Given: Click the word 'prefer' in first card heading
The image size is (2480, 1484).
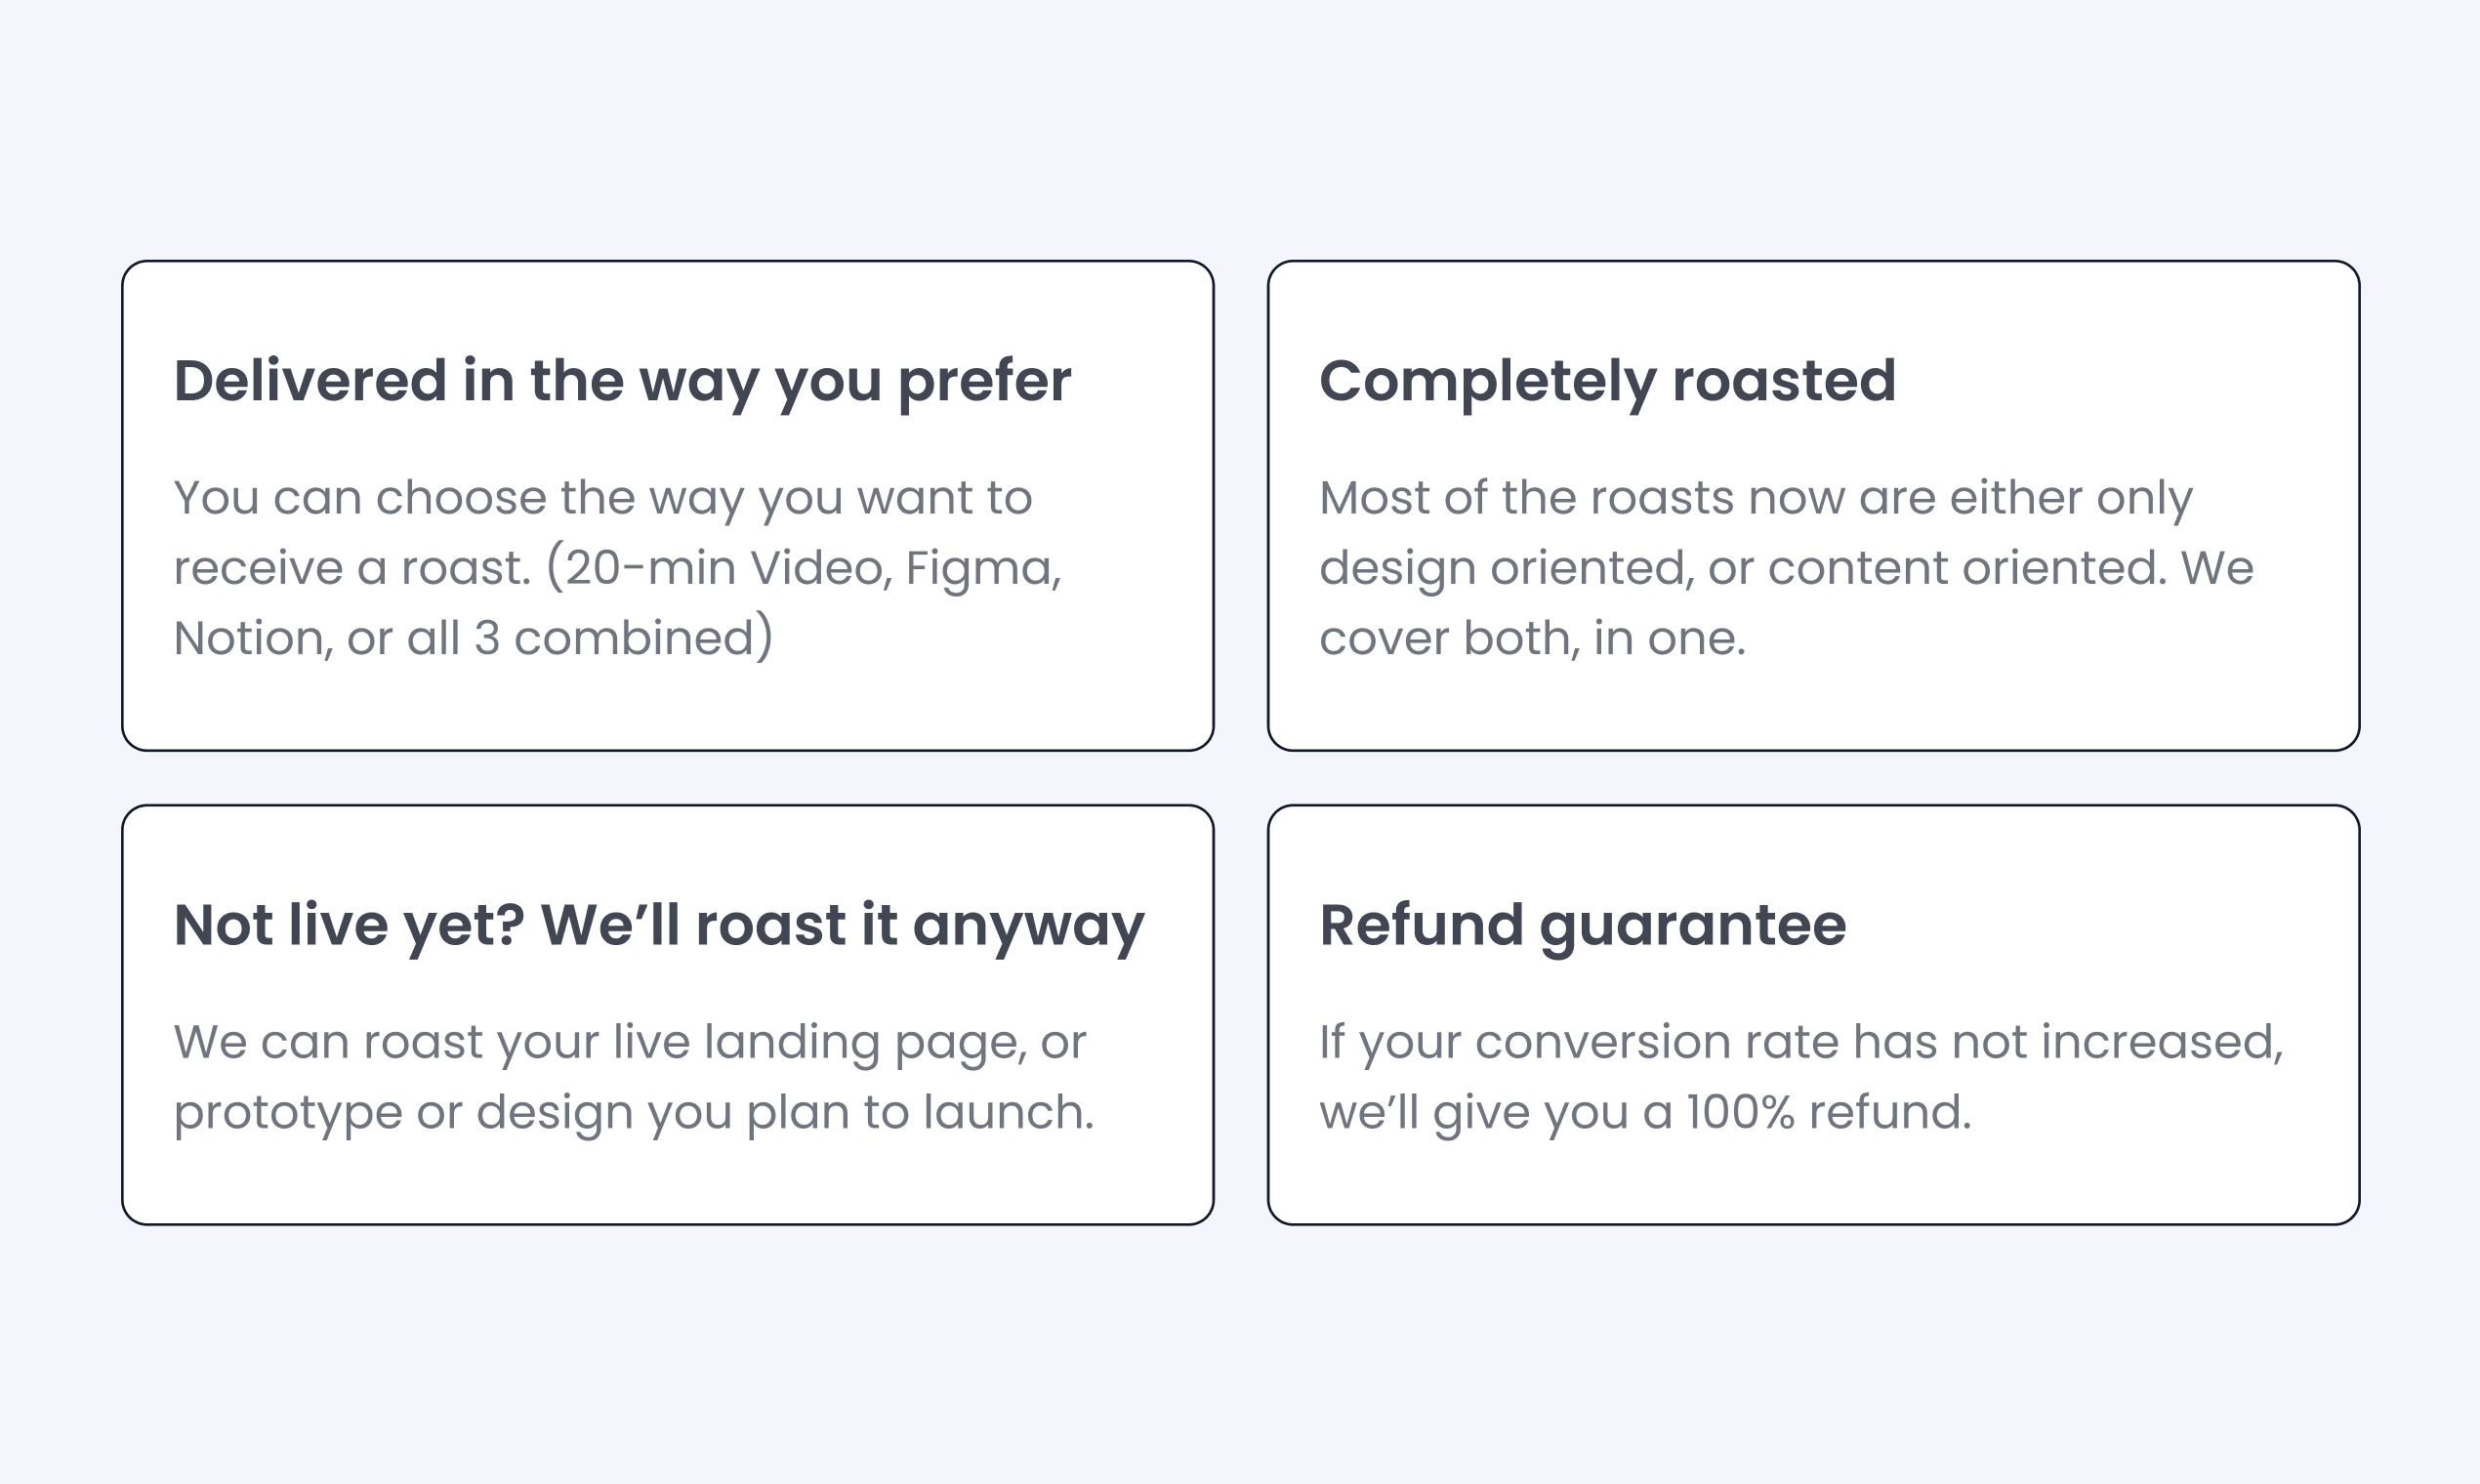Looking at the screenshot, I should pos(984,383).
